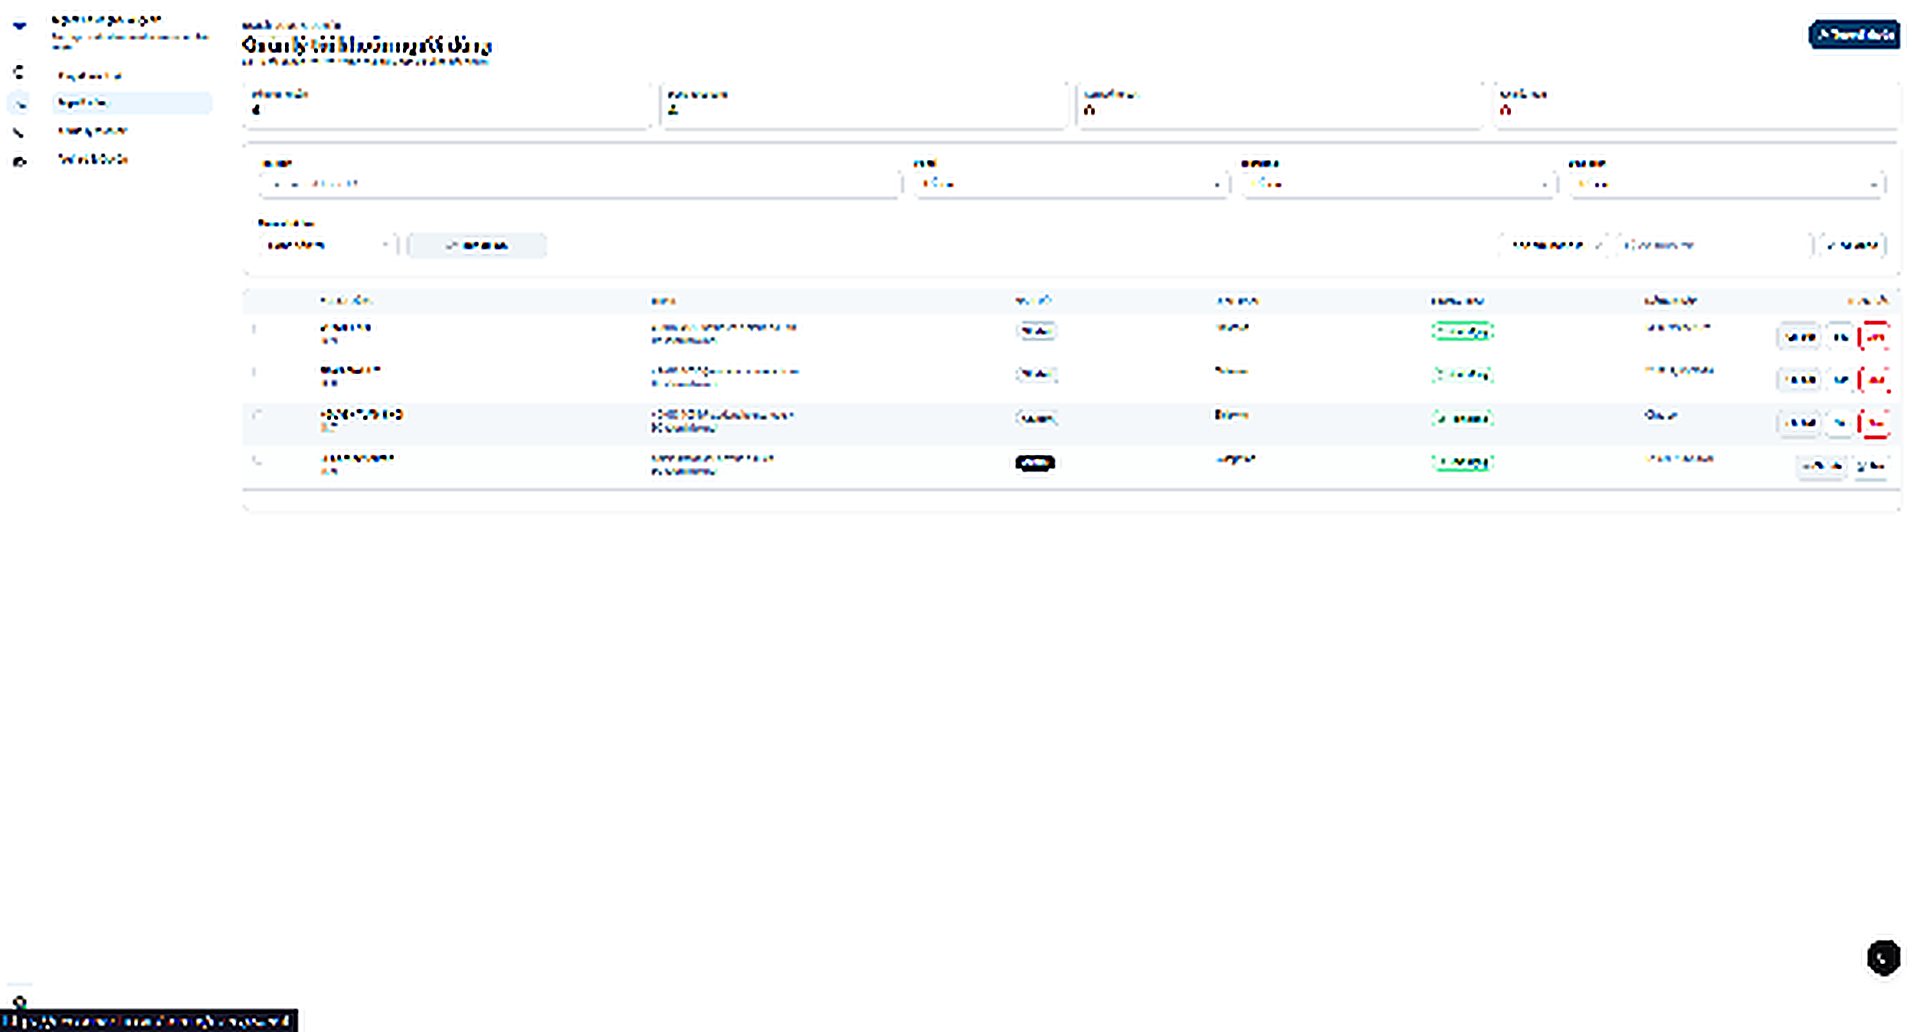The width and height of the screenshot is (1920, 1032).
Task: Open the small dropdown below the search field
Action: [327, 245]
